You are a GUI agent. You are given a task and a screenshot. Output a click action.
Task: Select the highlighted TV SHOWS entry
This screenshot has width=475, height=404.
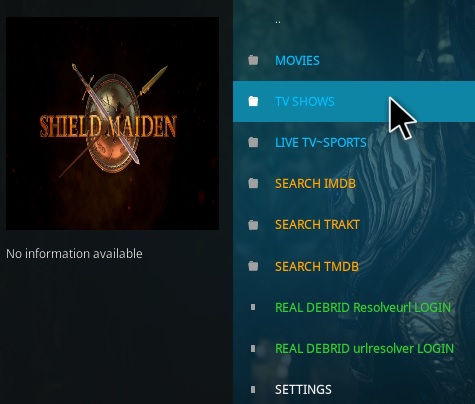click(354, 101)
